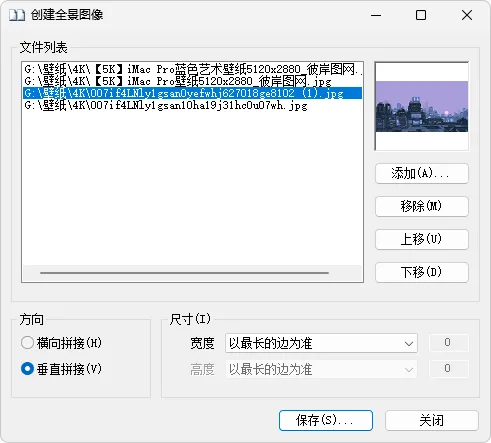This screenshot has width=491, height=443.
Task: Move file up with 上移(U)
Action: pyautogui.click(x=422, y=239)
